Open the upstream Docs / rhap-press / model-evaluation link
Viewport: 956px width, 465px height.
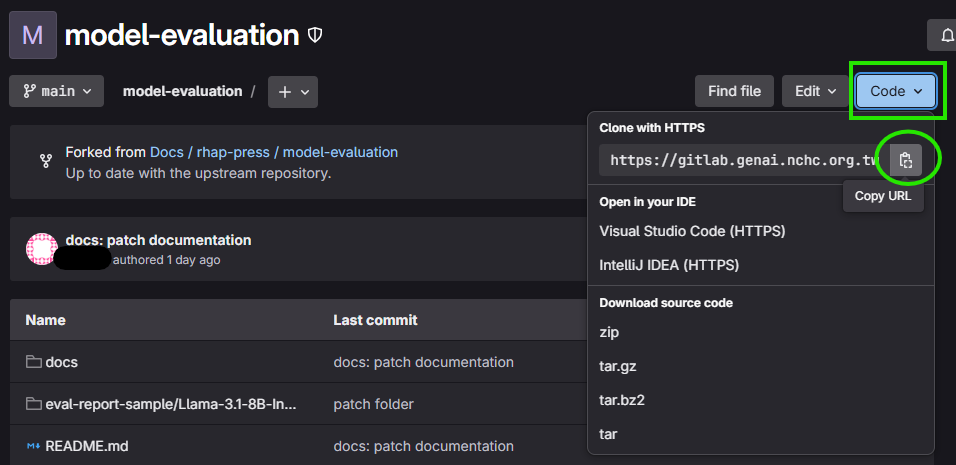click(x=274, y=152)
